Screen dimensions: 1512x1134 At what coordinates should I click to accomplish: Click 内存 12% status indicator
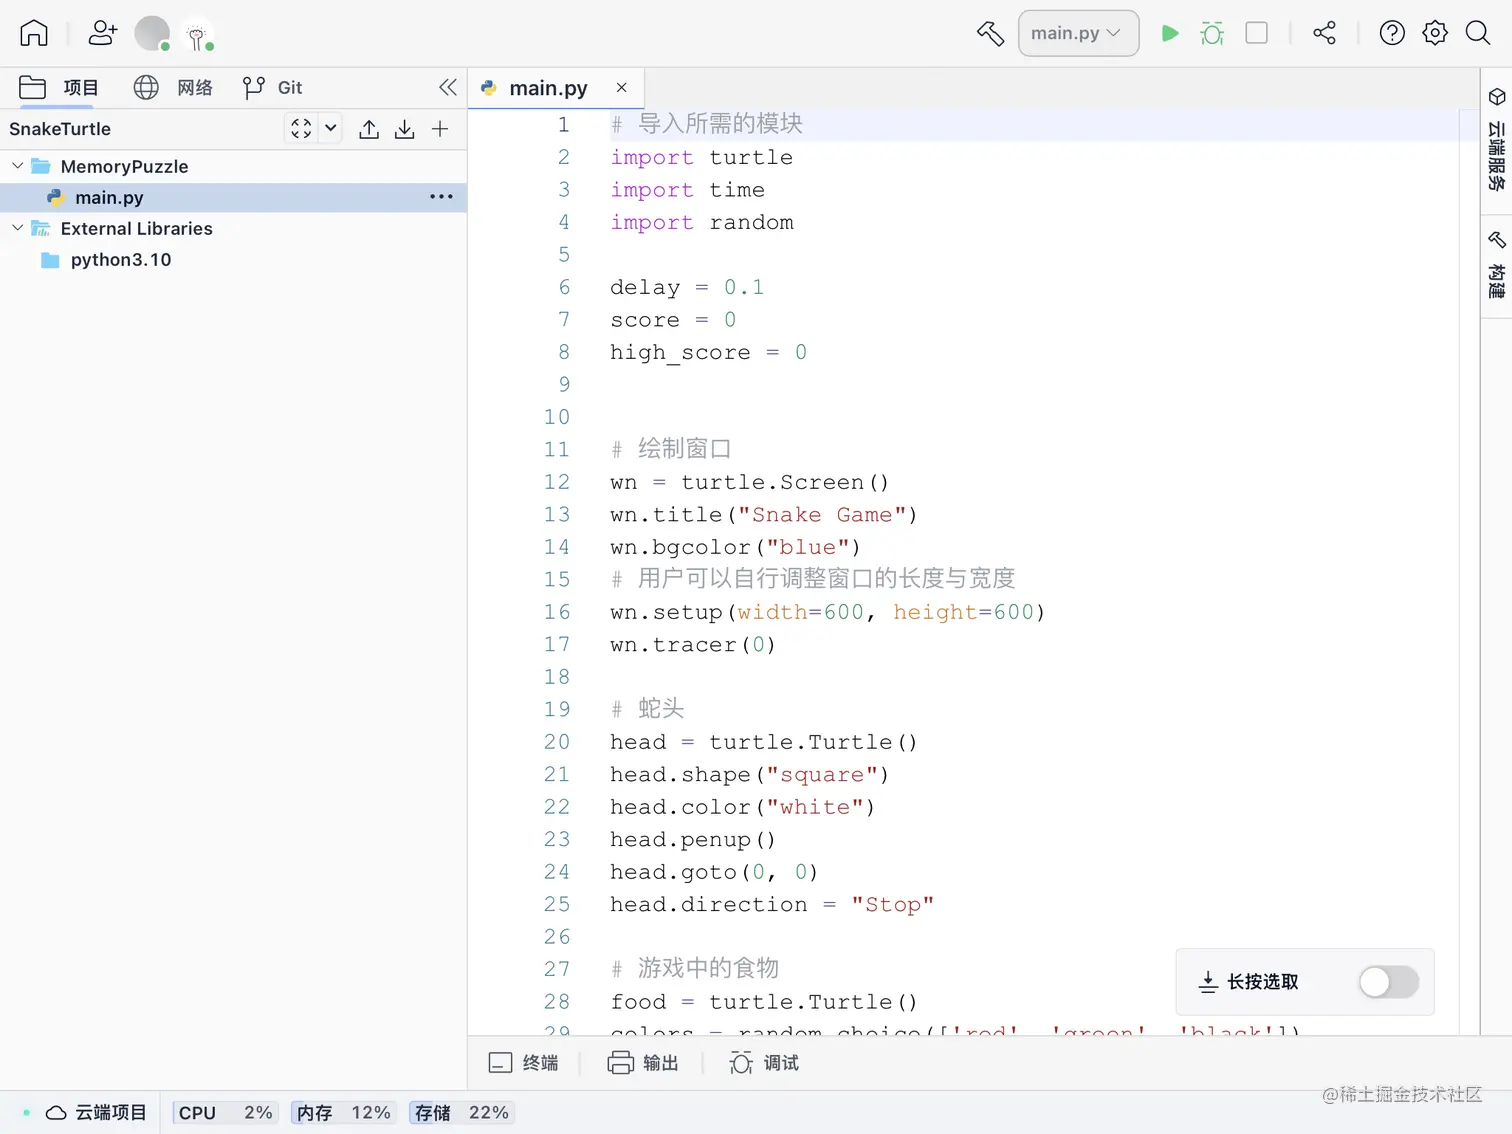coord(343,1113)
